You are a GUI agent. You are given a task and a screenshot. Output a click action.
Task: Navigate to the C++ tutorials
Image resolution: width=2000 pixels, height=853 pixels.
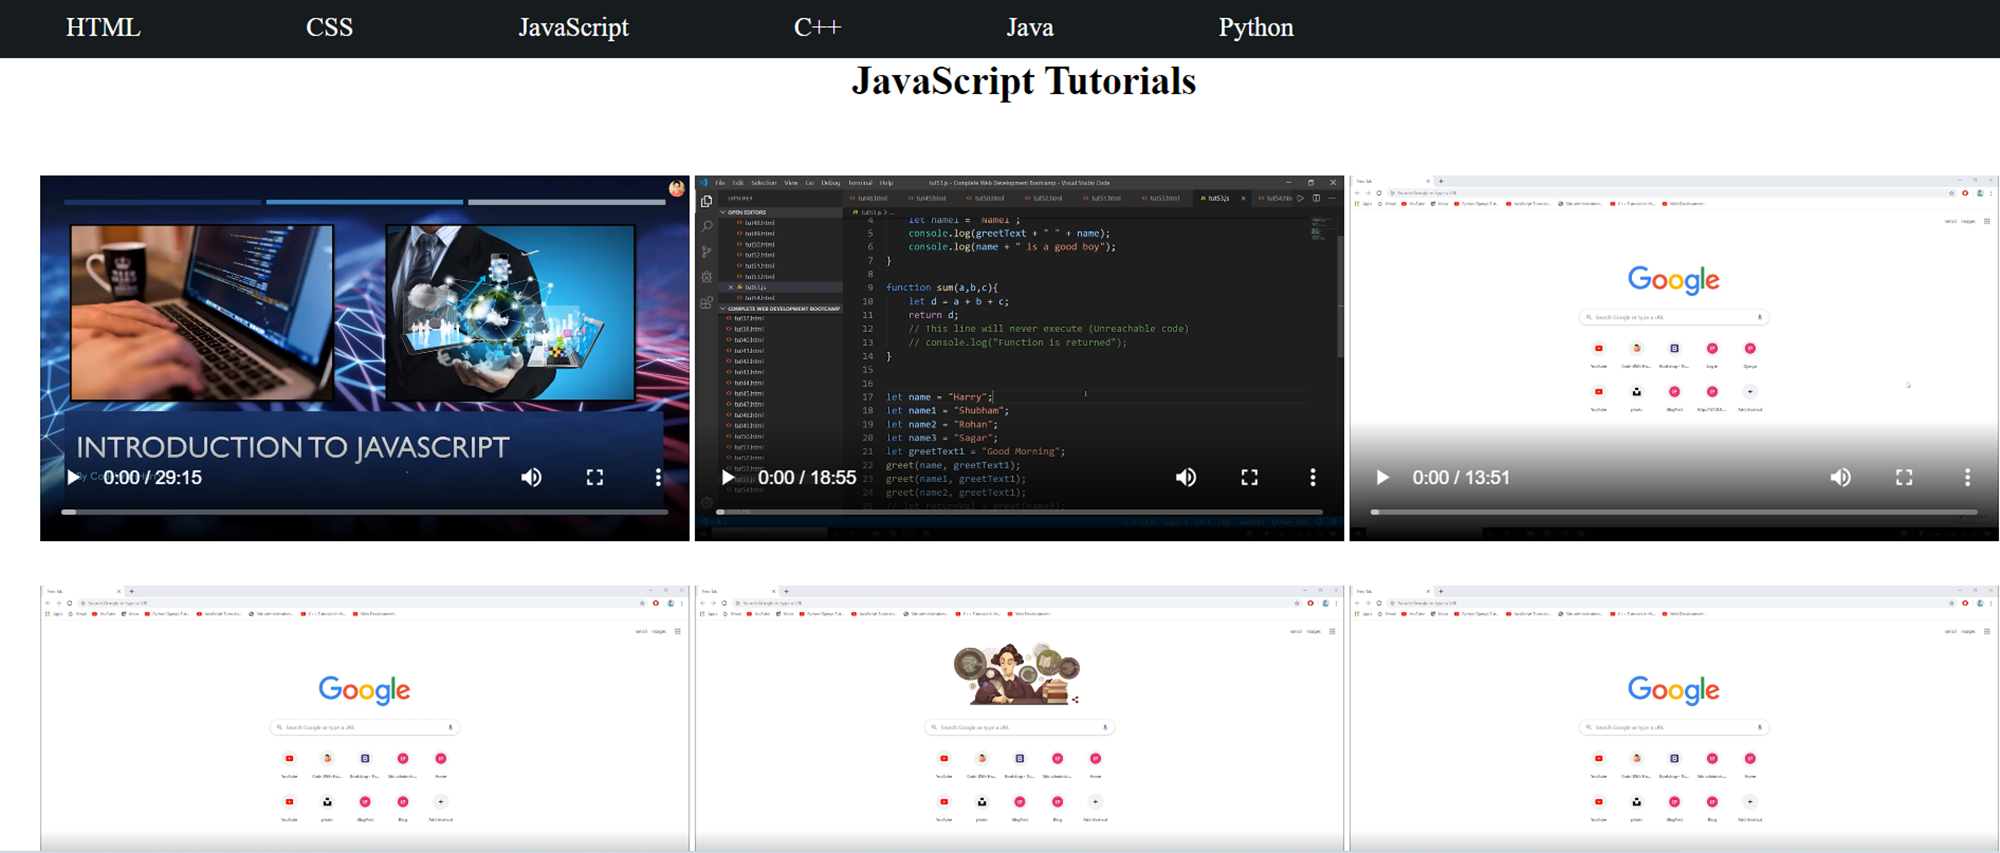(817, 28)
